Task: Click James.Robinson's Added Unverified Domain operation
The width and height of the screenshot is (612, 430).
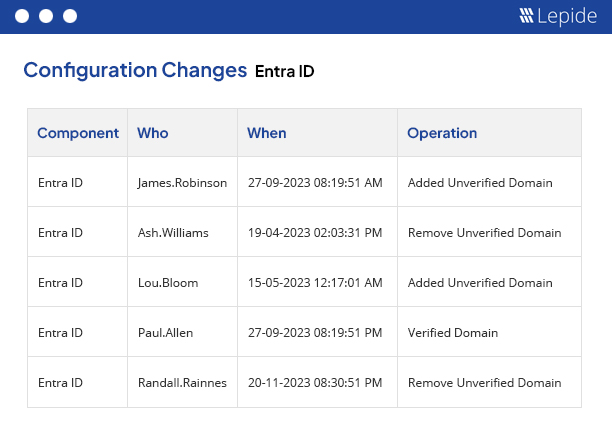Action: coord(480,183)
